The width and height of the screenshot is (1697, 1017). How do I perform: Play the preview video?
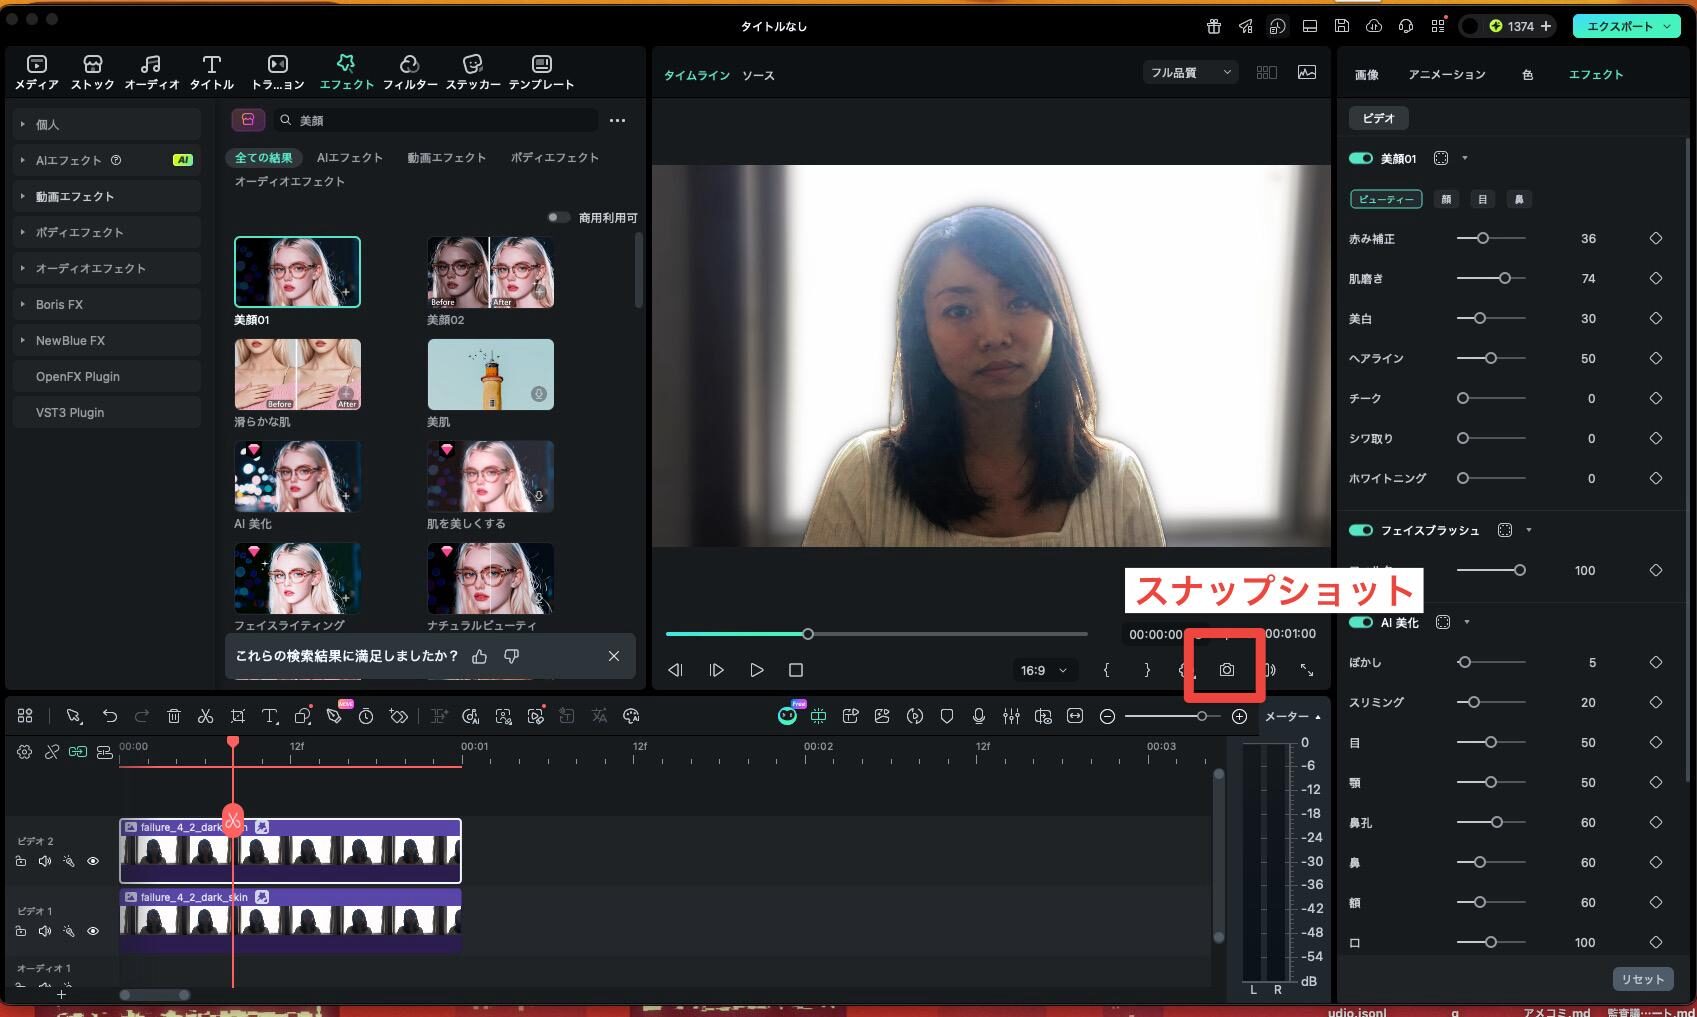click(756, 670)
